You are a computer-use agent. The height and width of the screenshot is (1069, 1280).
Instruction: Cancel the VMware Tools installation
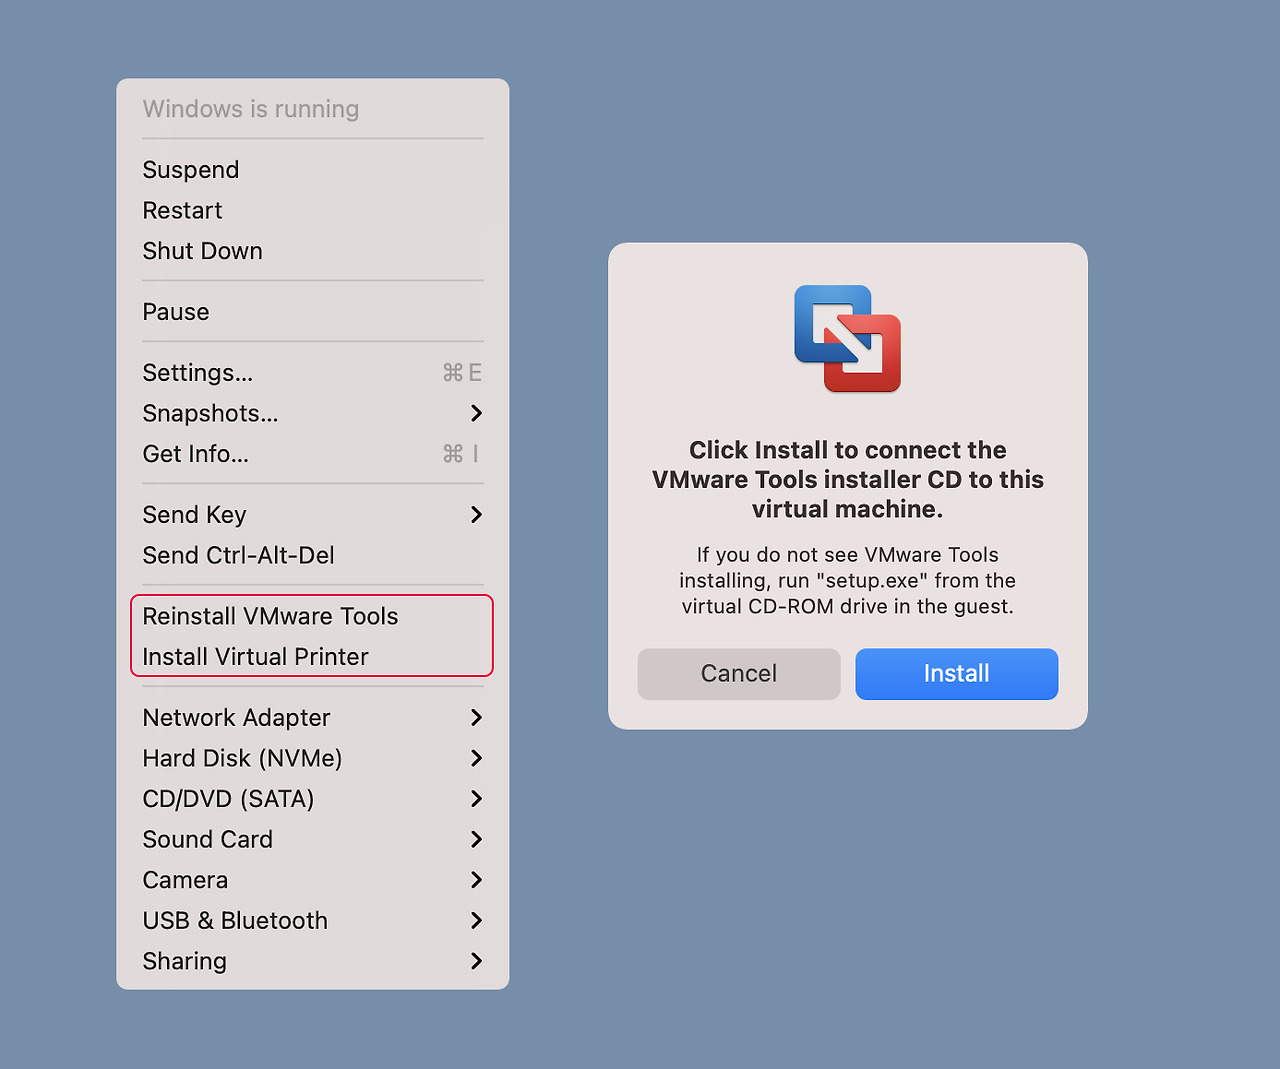(x=738, y=673)
